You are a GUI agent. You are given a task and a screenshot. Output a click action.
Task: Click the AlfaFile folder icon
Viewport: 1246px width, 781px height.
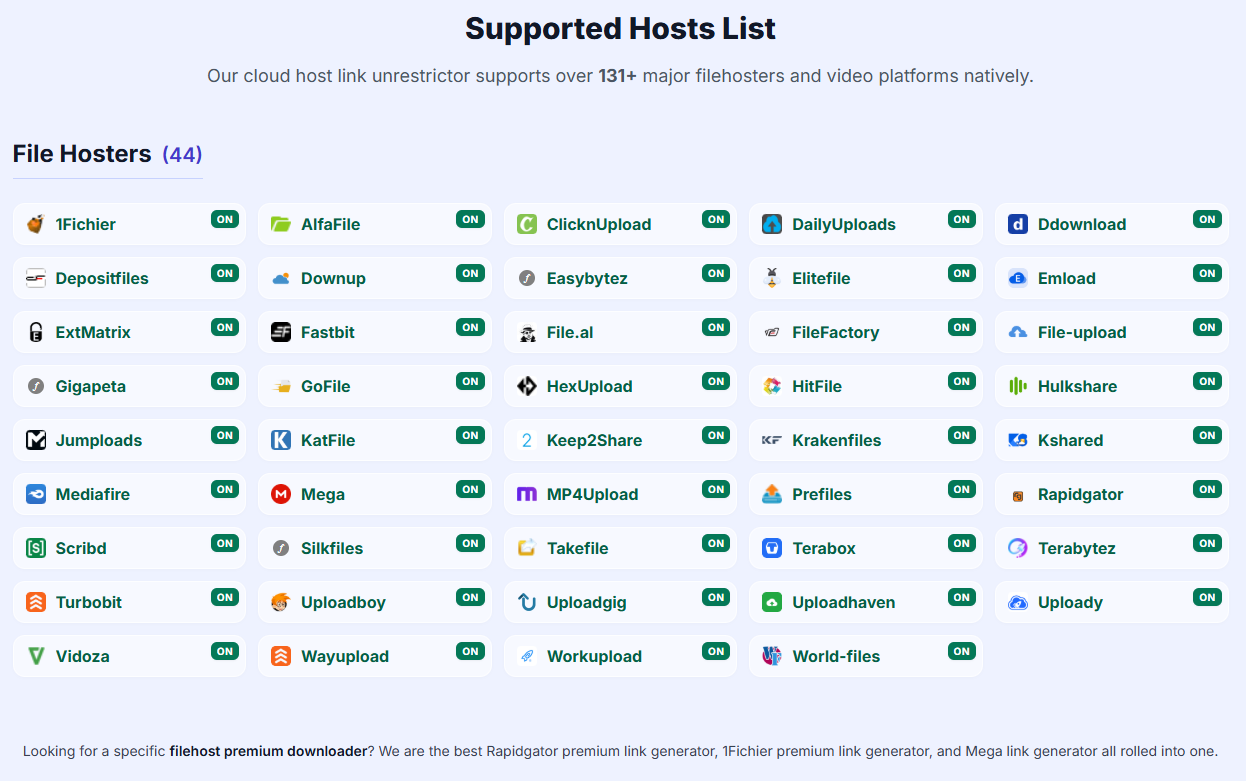281,224
